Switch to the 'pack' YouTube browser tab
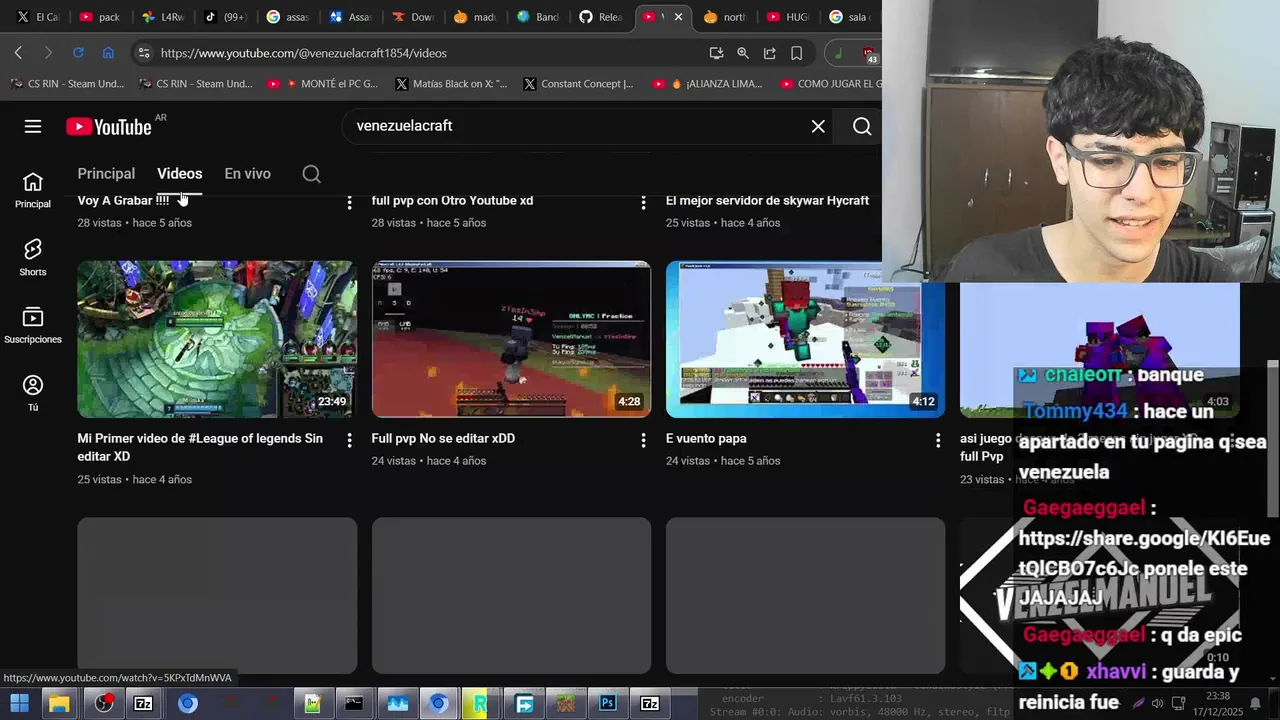Image resolution: width=1280 pixels, height=720 pixels. point(99,17)
